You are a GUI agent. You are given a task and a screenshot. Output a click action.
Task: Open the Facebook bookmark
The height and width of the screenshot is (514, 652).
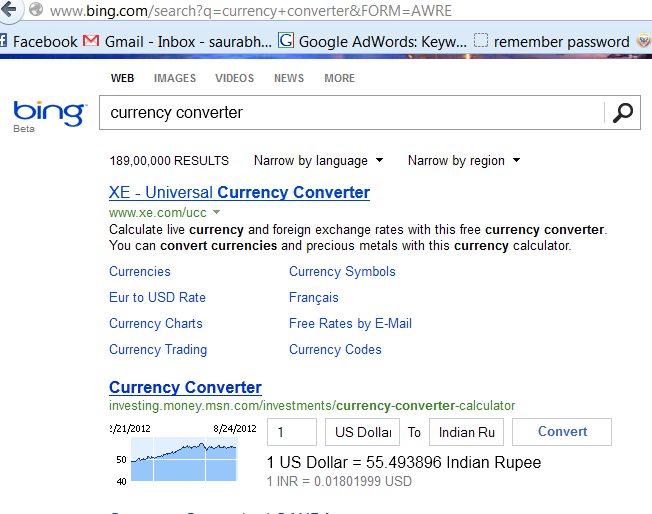[x=39, y=42]
